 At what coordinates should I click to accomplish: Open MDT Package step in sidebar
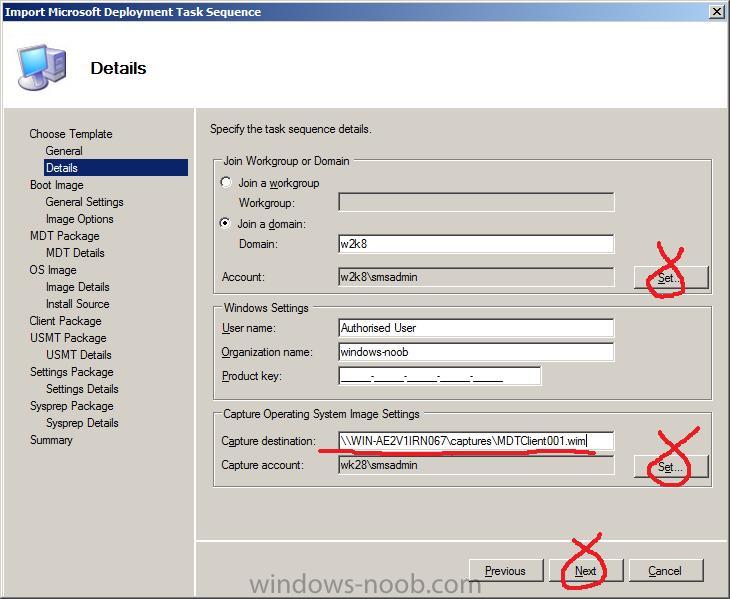(65, 236)
